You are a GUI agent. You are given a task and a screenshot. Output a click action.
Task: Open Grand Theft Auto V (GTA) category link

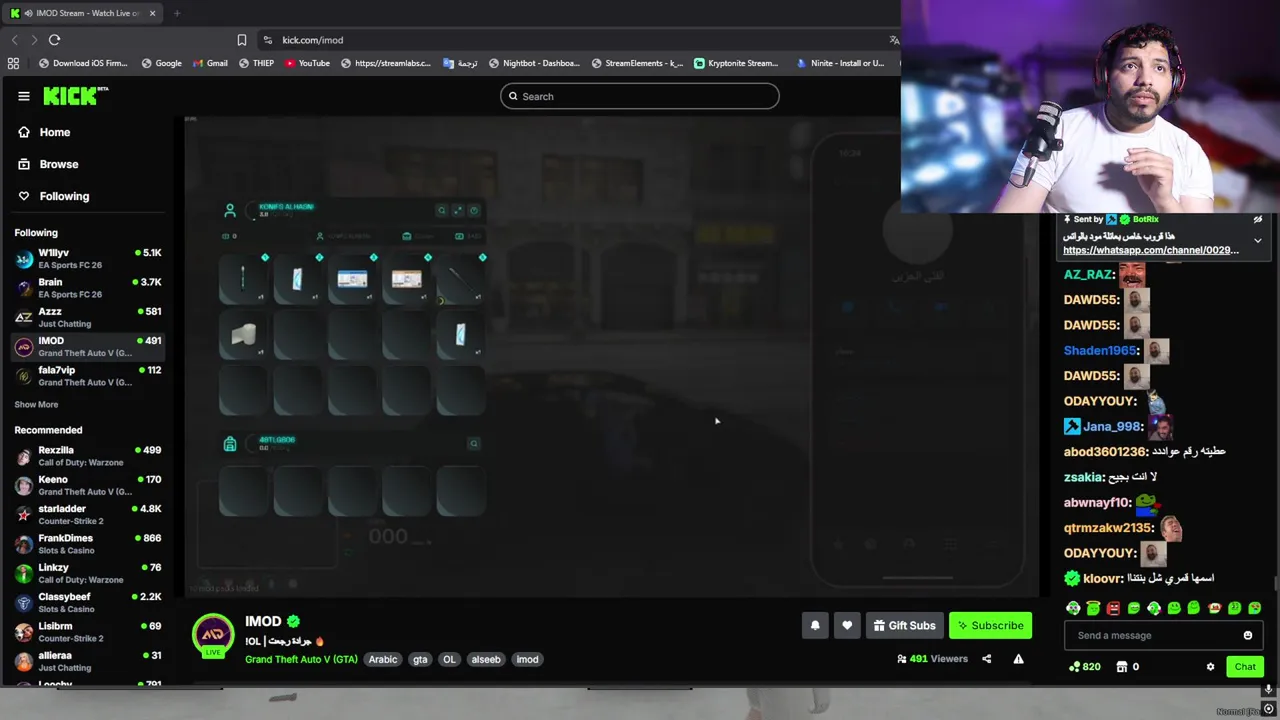[x=301, y=659]
